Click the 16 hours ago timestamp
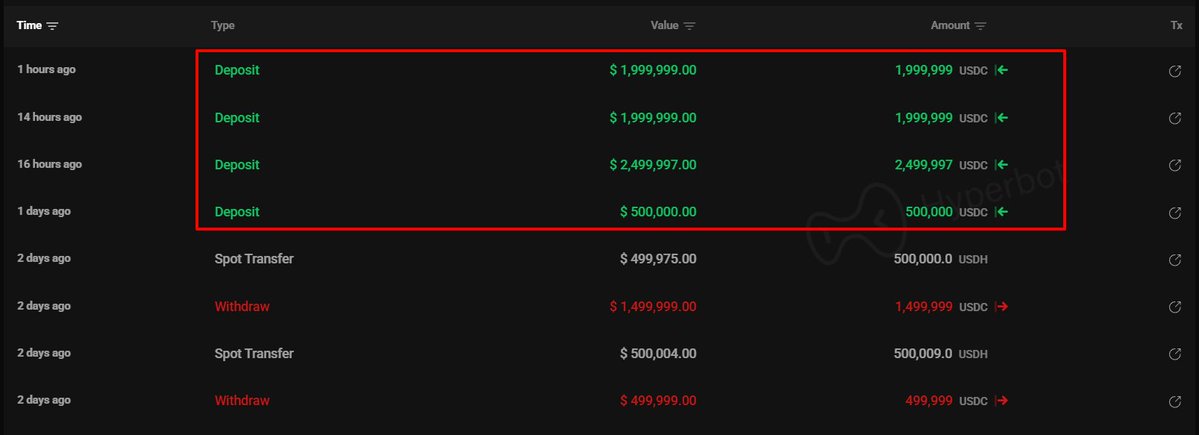This screenshot has width=1199, height=435. tap(50, 164)
